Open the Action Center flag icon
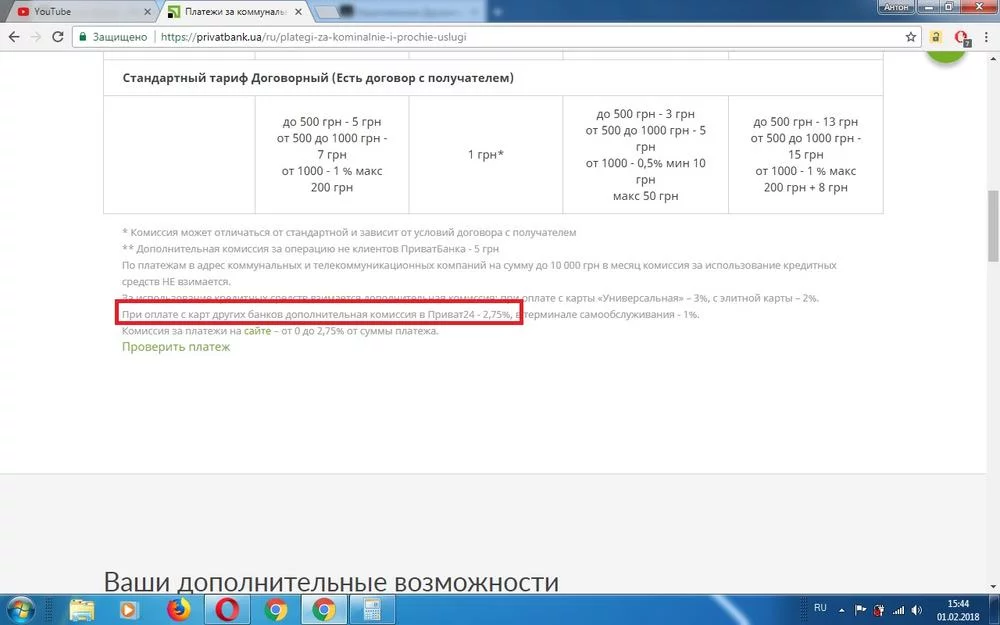 click(860, 610)
